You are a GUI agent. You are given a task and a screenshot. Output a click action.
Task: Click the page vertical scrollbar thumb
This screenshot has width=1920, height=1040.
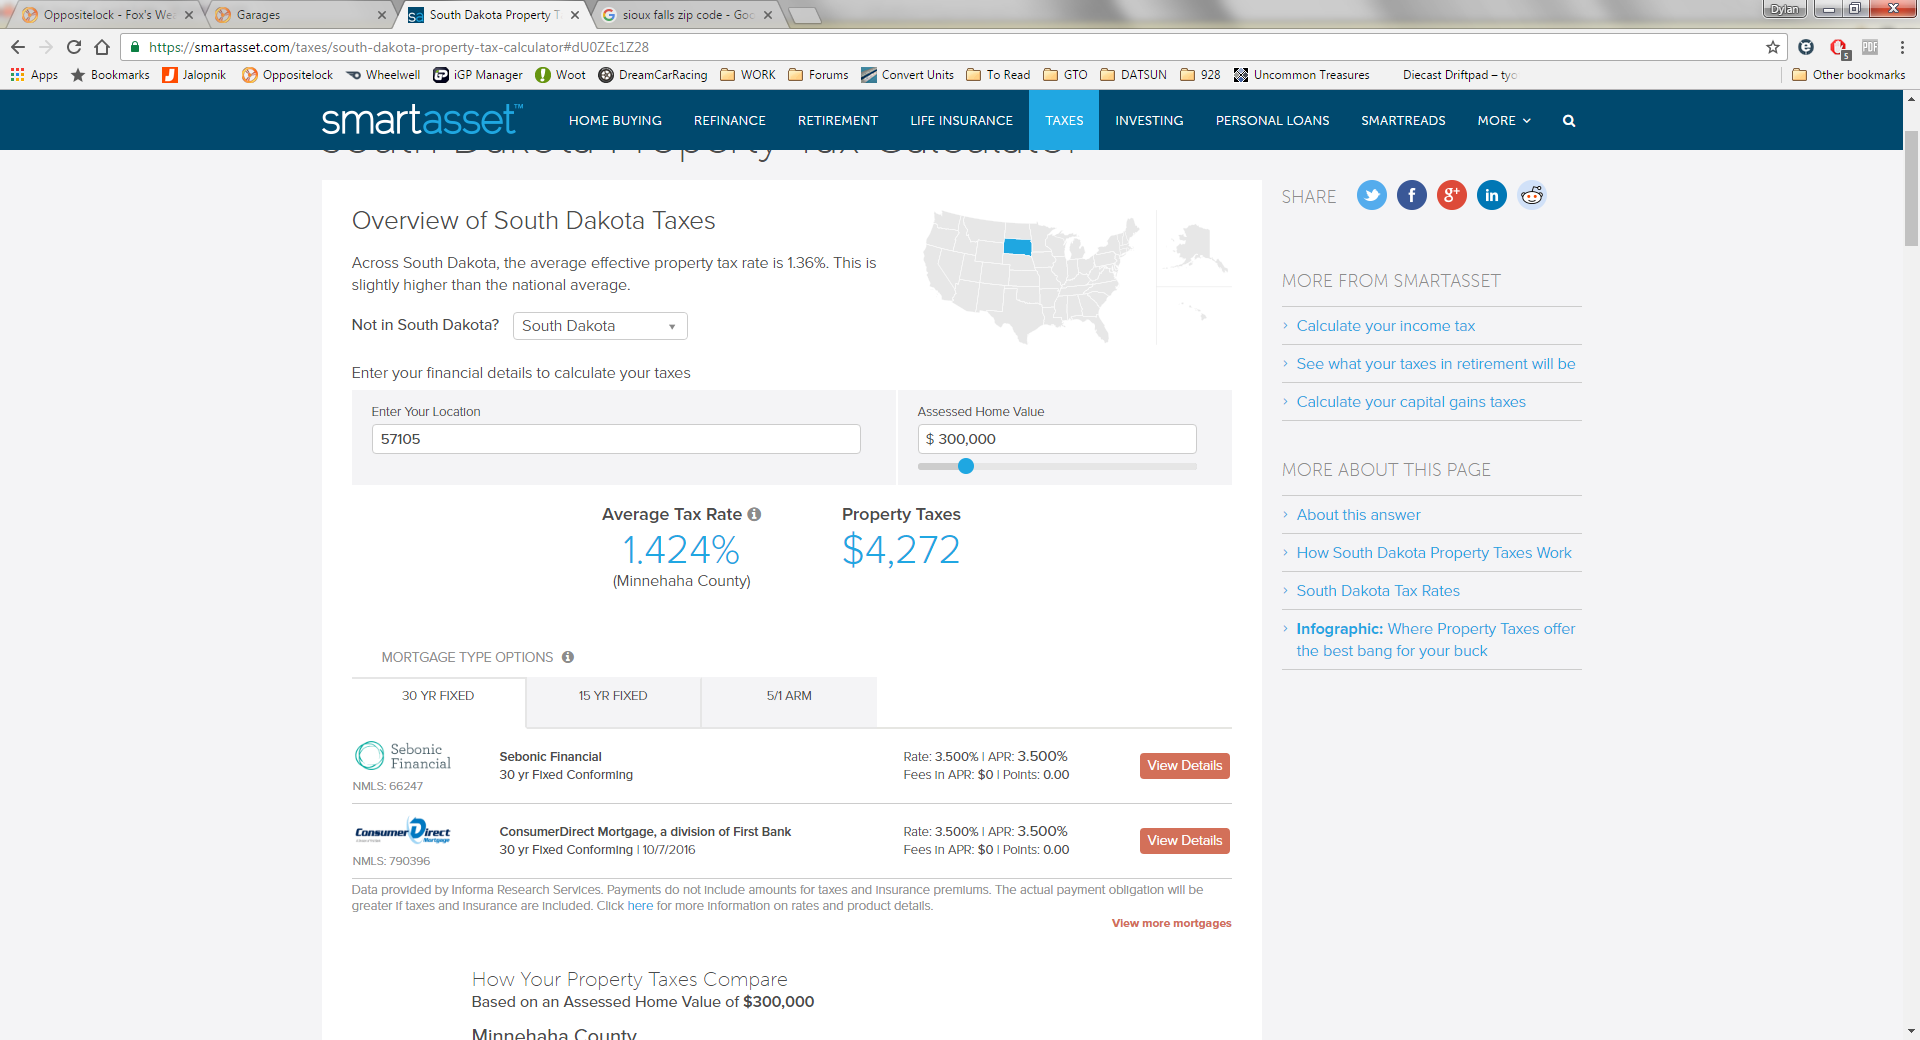point(1911,188)
